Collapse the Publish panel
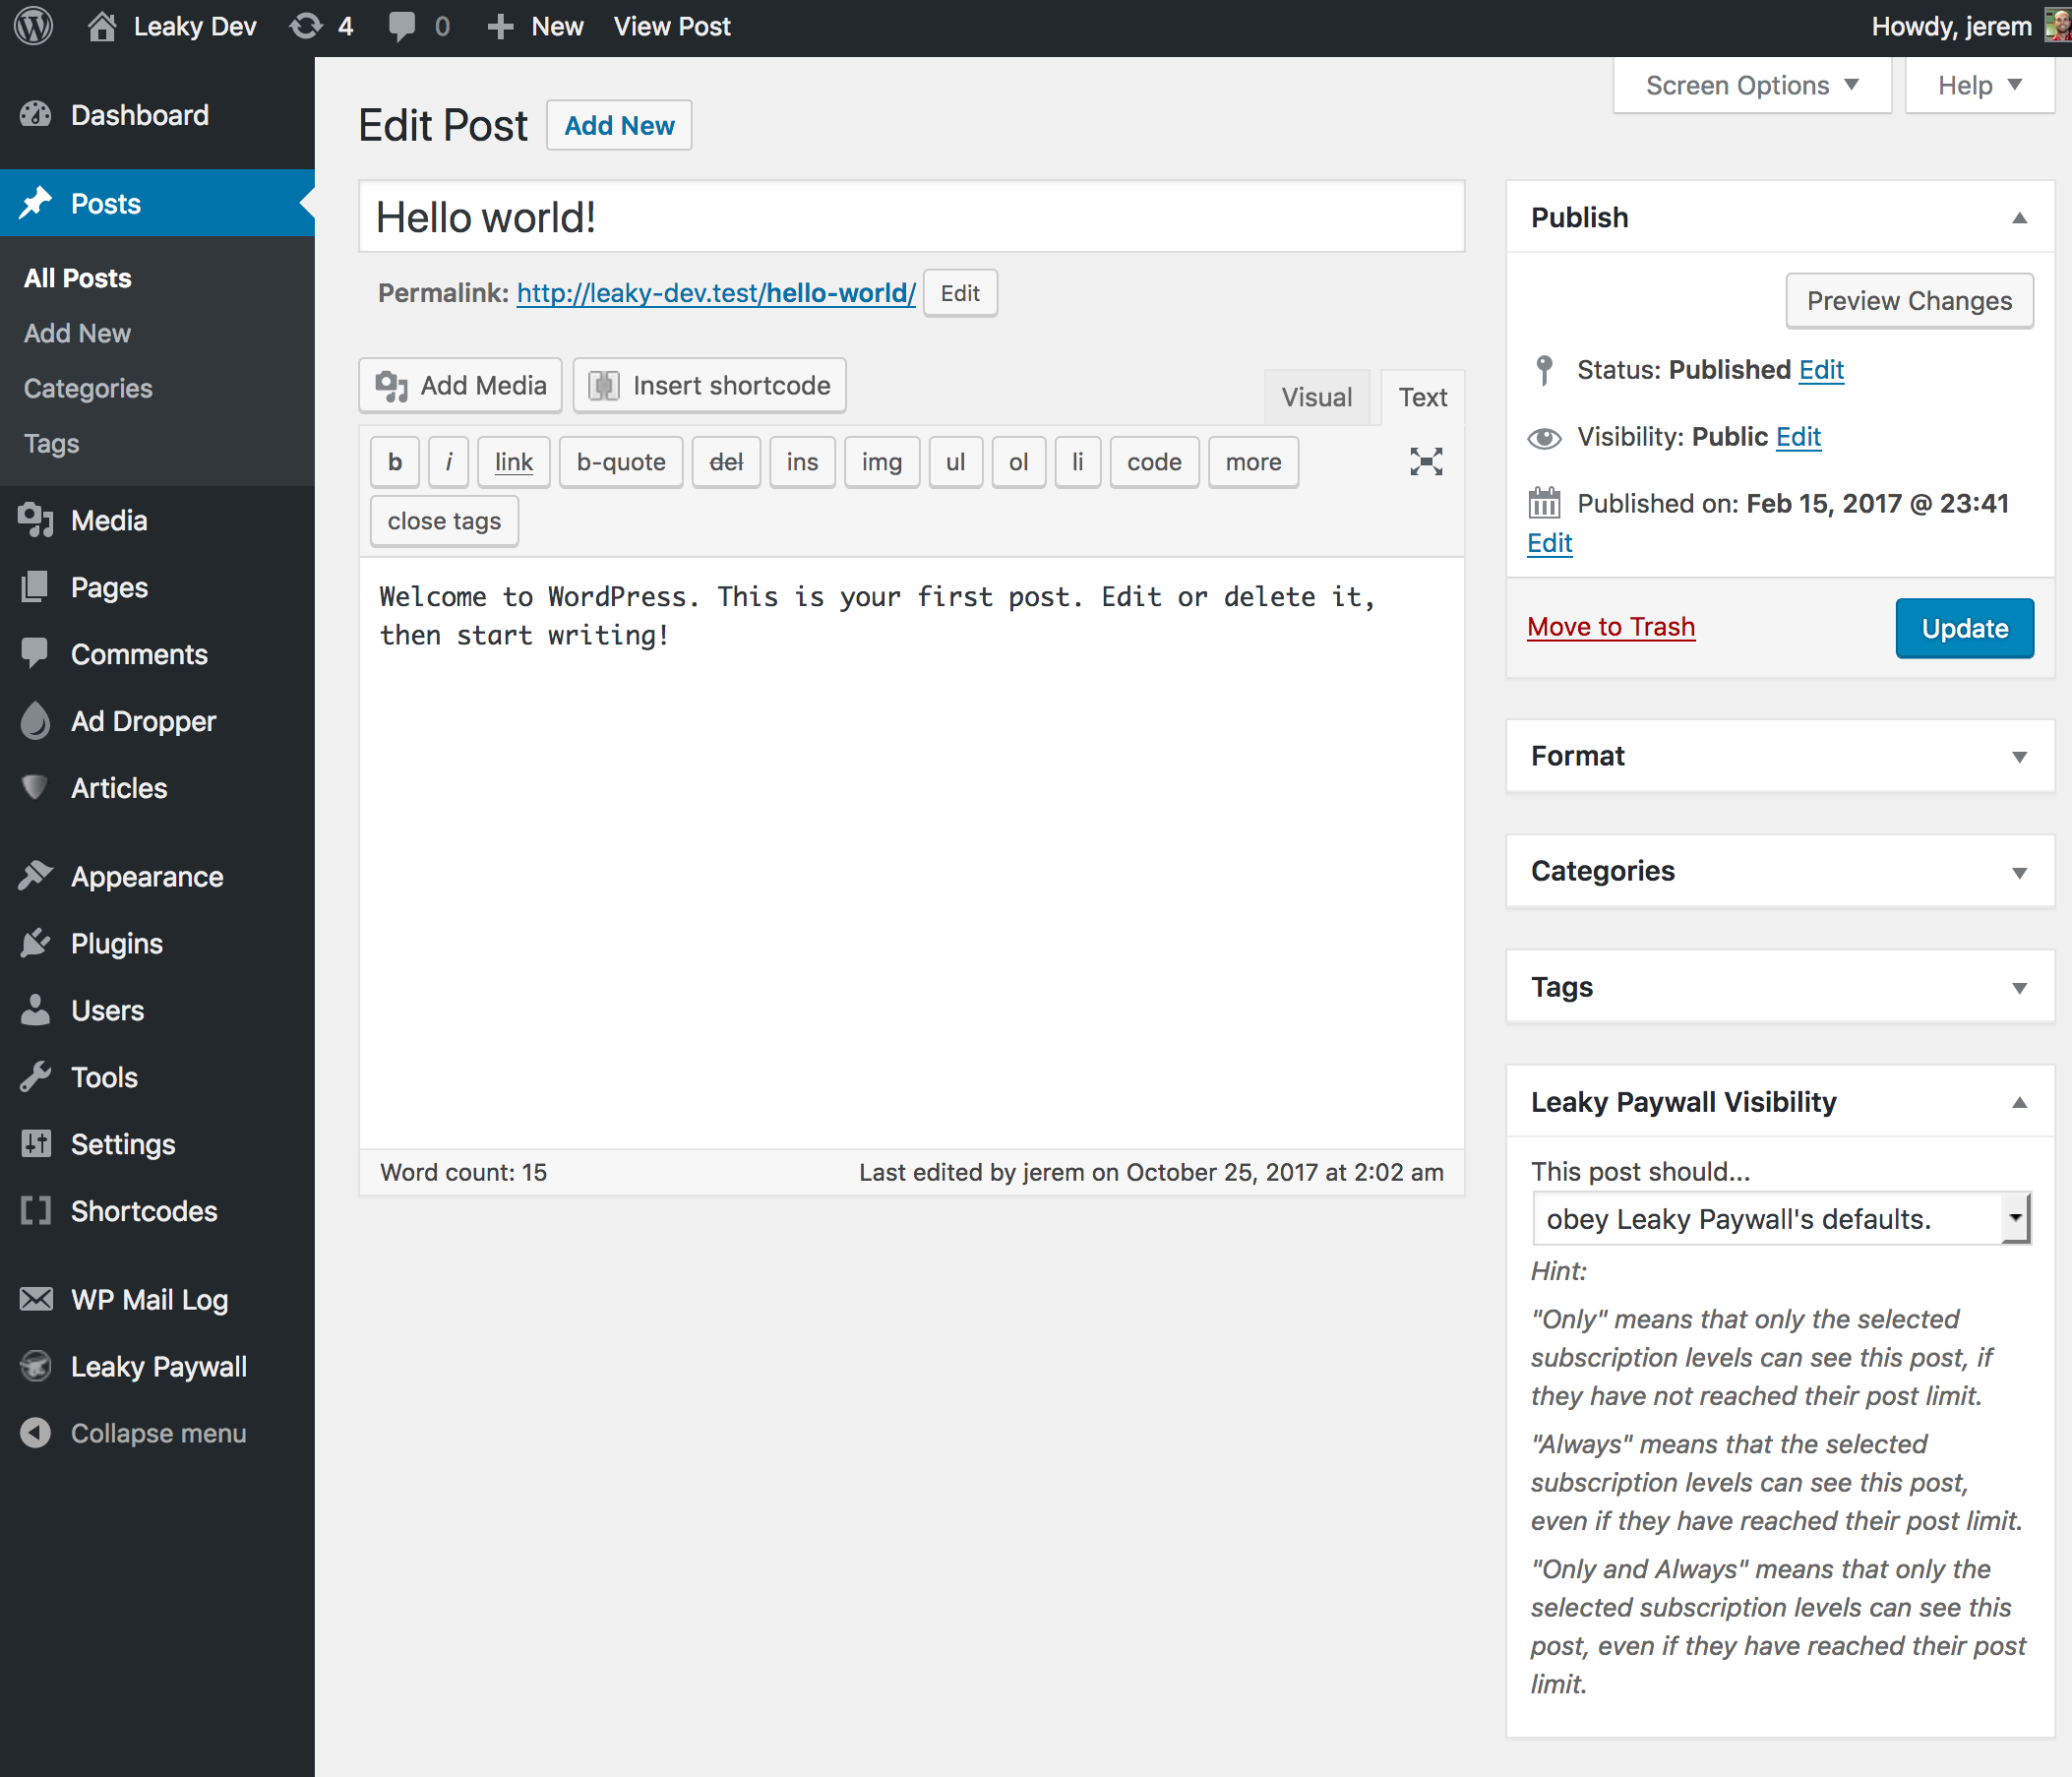 click(2018, 218)
